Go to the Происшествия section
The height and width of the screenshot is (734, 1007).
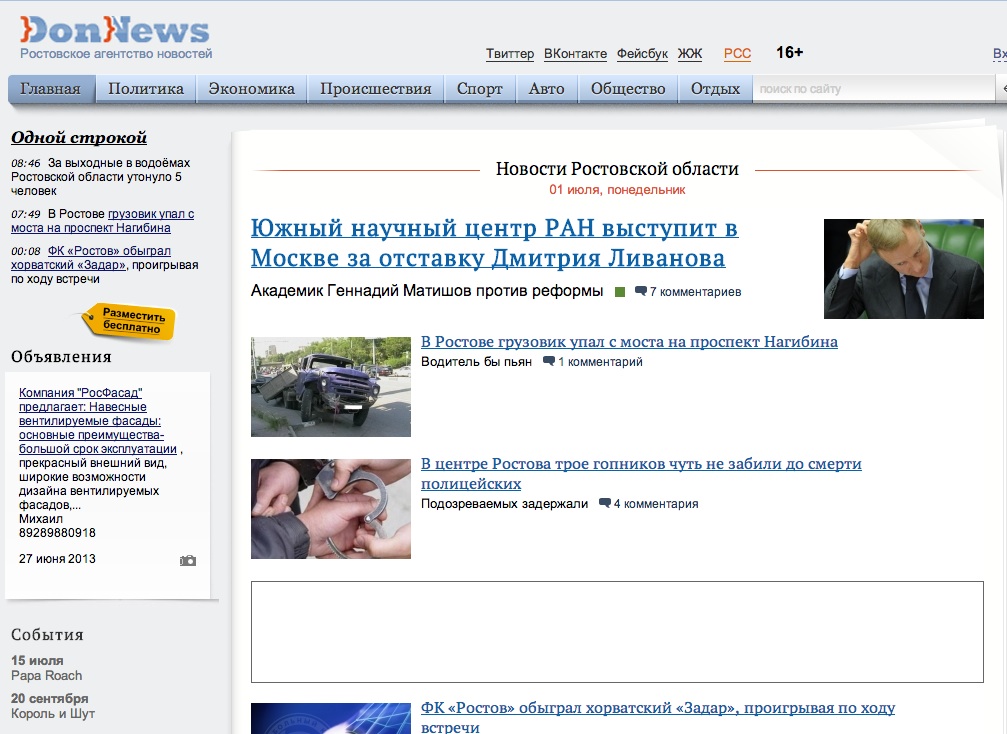tap(375, 89)
